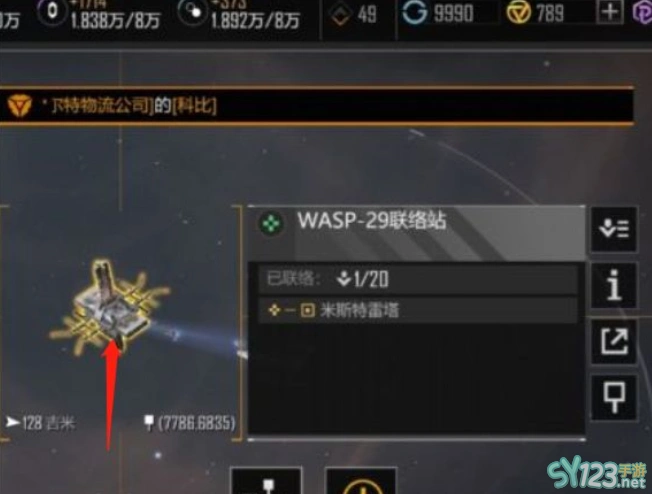Click the map pin button below share
Image resolution: width=652 pixels, height=494 pixels.
[614, 397]
